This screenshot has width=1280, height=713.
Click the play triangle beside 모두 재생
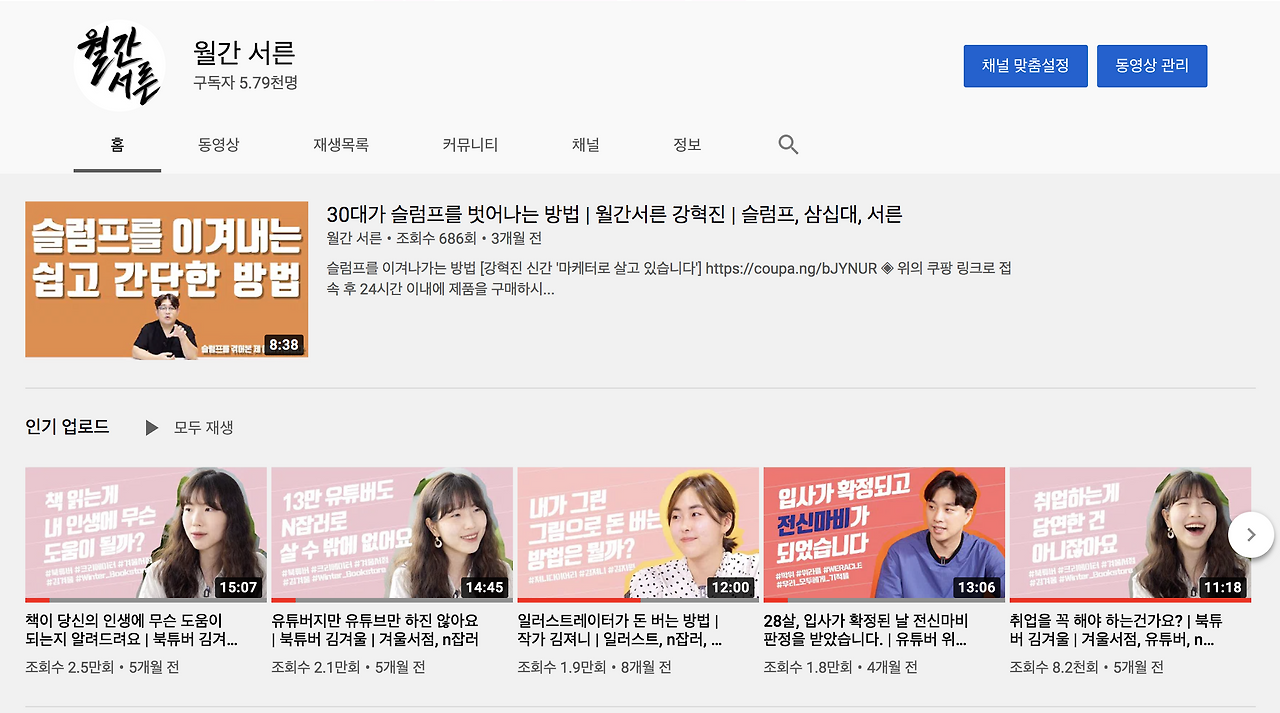(x=152, y=428)
